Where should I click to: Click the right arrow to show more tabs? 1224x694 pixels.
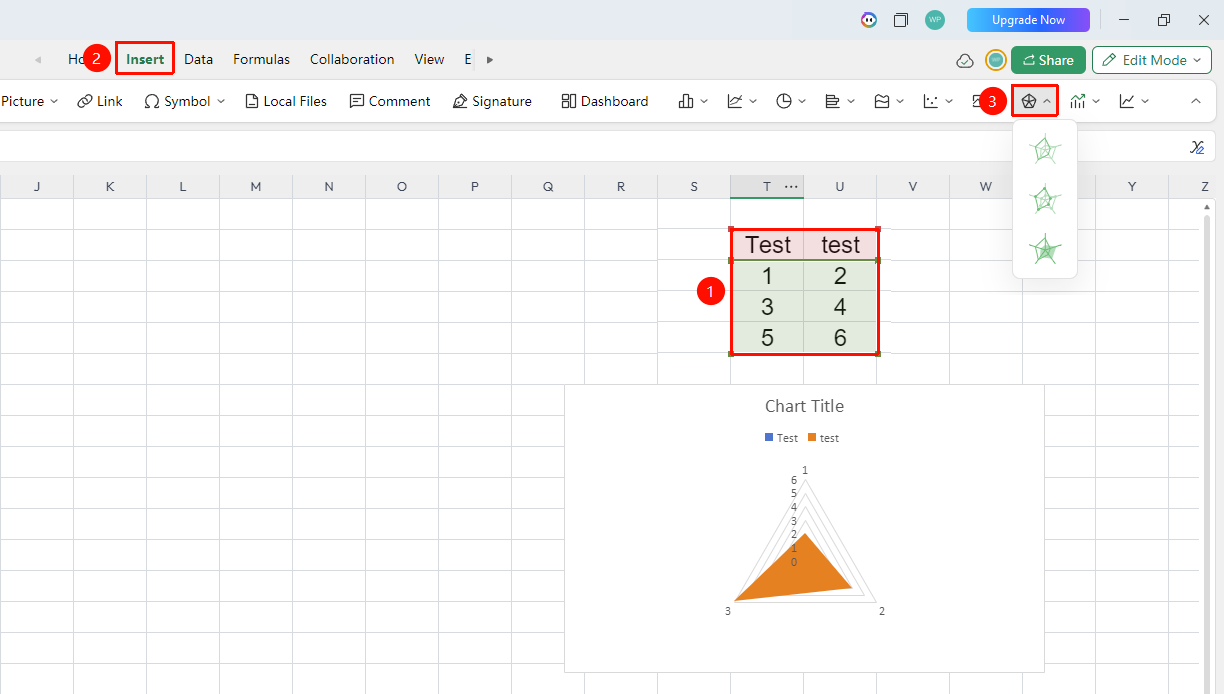coord(490,60)
